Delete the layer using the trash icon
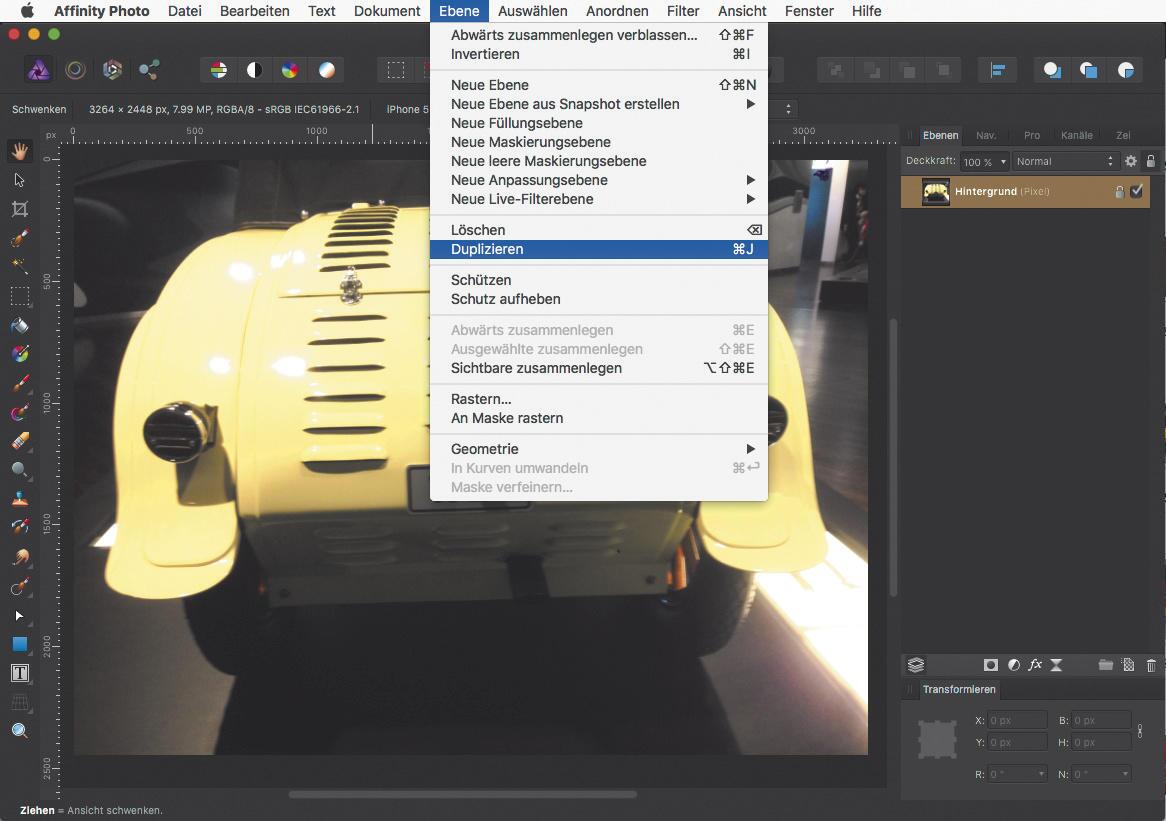 pyautogui.click(x=1152, y=665)
